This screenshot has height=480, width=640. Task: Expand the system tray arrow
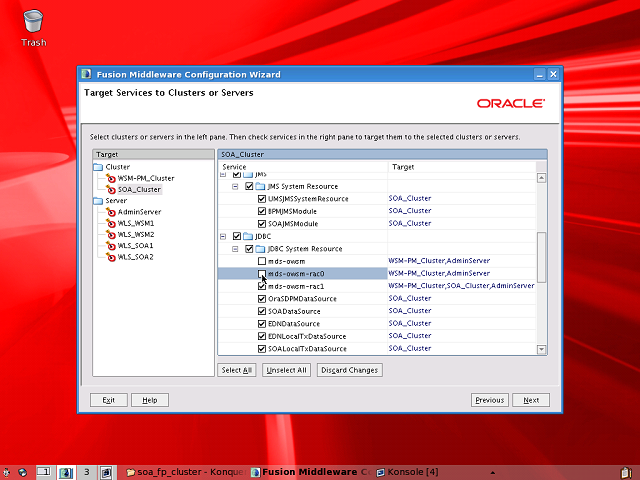(x=493, y=473)
